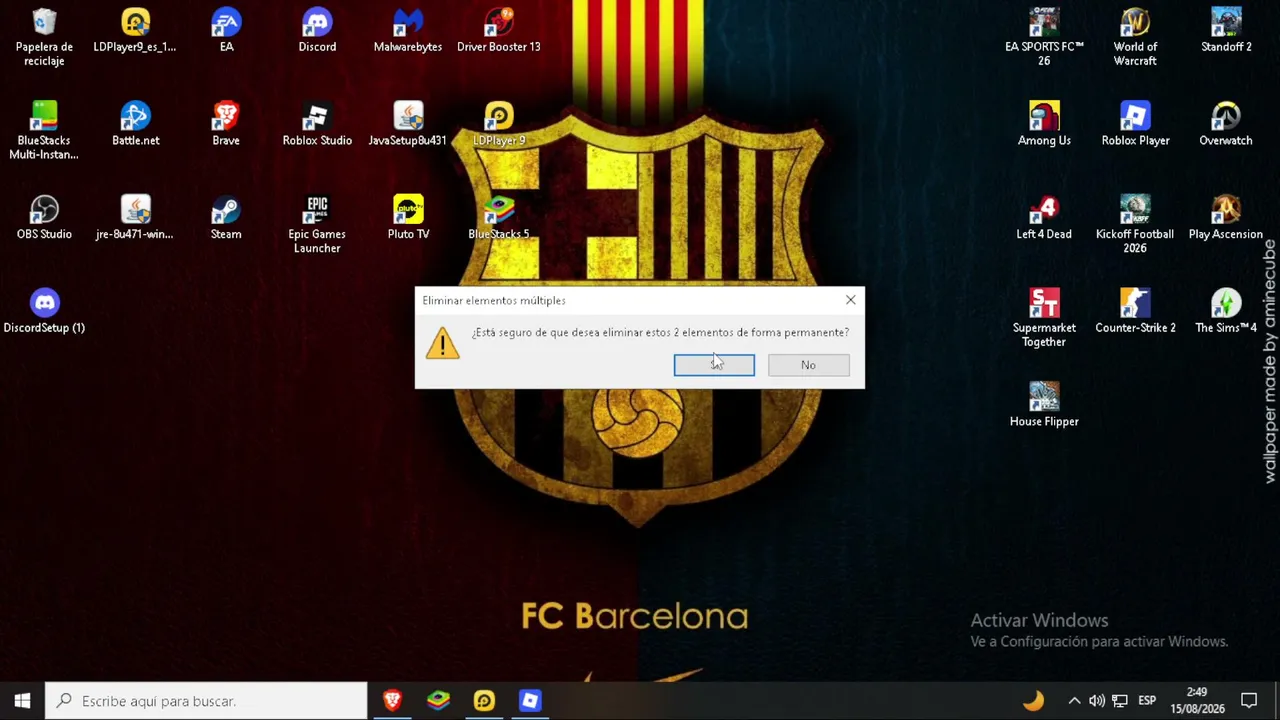Open the volume control in the tray

tap(1097, 701)
